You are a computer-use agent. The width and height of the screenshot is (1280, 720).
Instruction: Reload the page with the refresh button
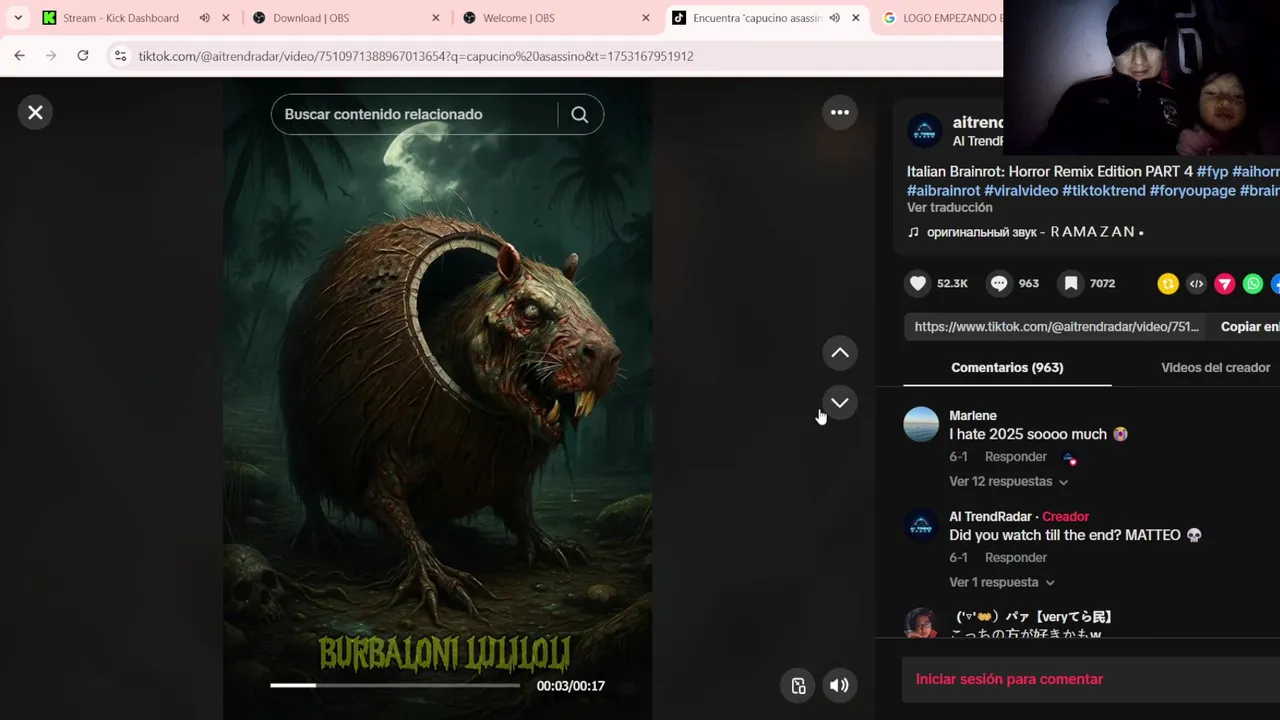pos(83,56)
